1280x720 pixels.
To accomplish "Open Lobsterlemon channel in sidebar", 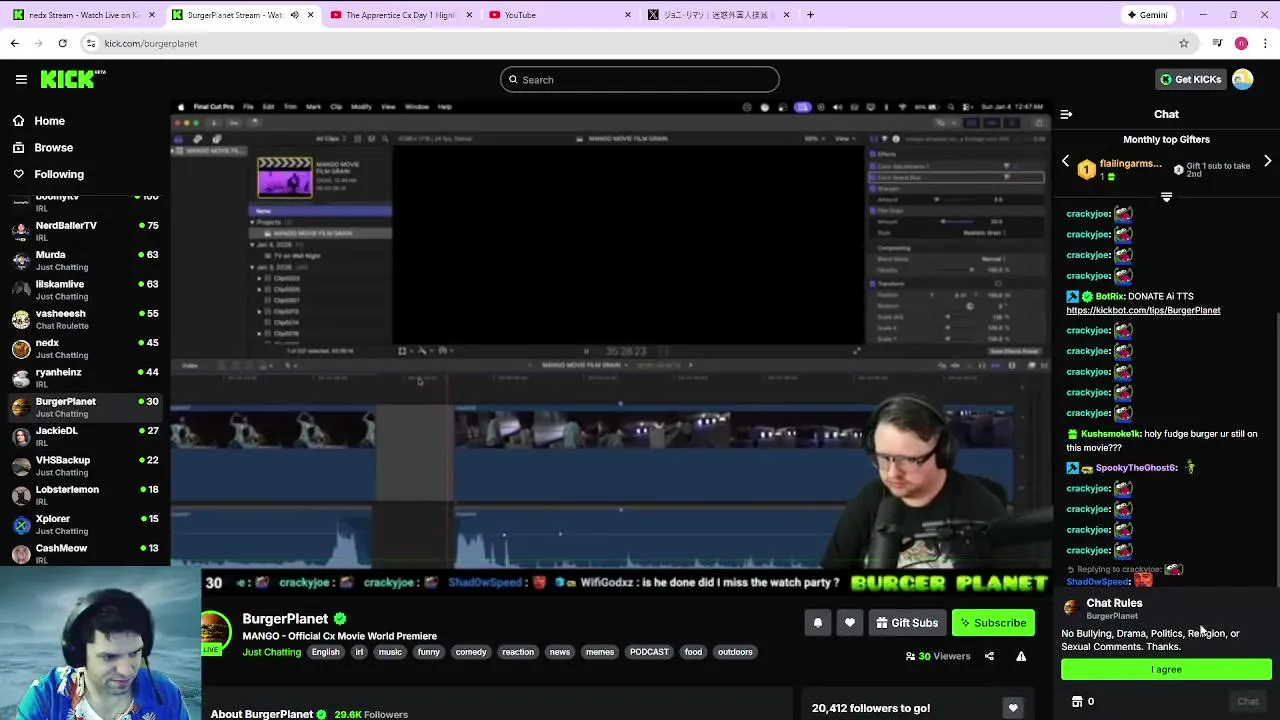I will click(85, 495).
